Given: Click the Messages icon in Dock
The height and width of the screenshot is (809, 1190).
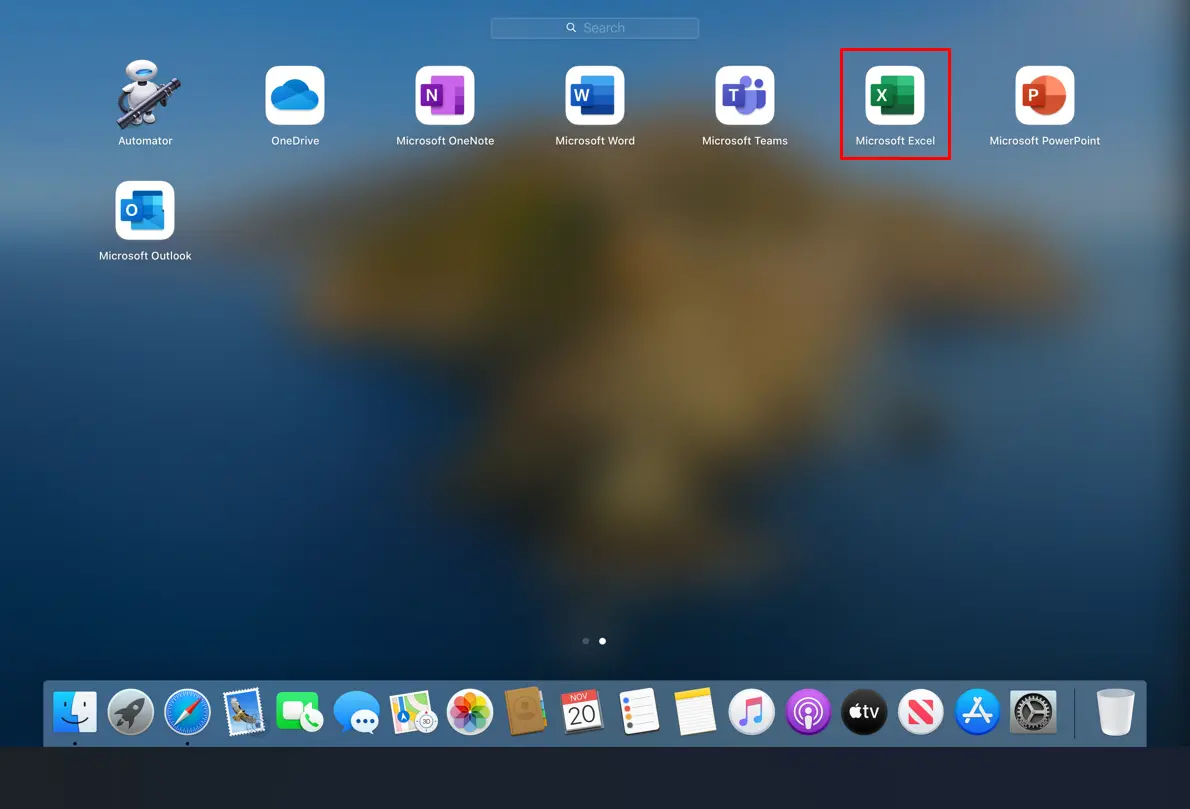Looking at the screenshot, I should [x=357, y=712].
